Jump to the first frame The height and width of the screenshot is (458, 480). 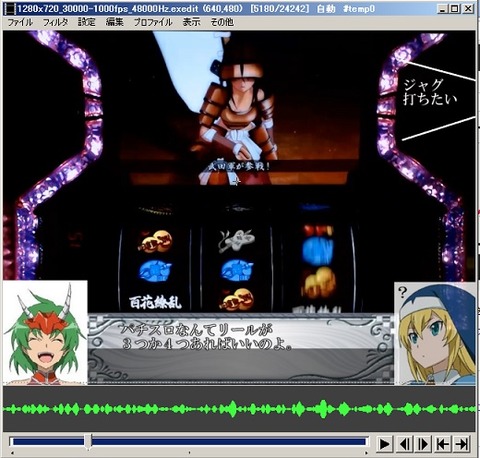click(443, 444)
